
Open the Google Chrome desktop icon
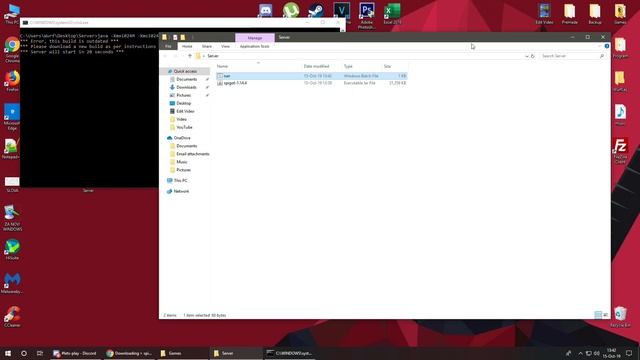12,50
